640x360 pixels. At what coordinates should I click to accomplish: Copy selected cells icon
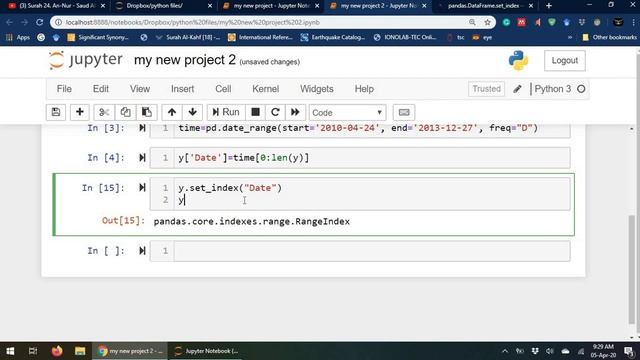click(125, 112)
